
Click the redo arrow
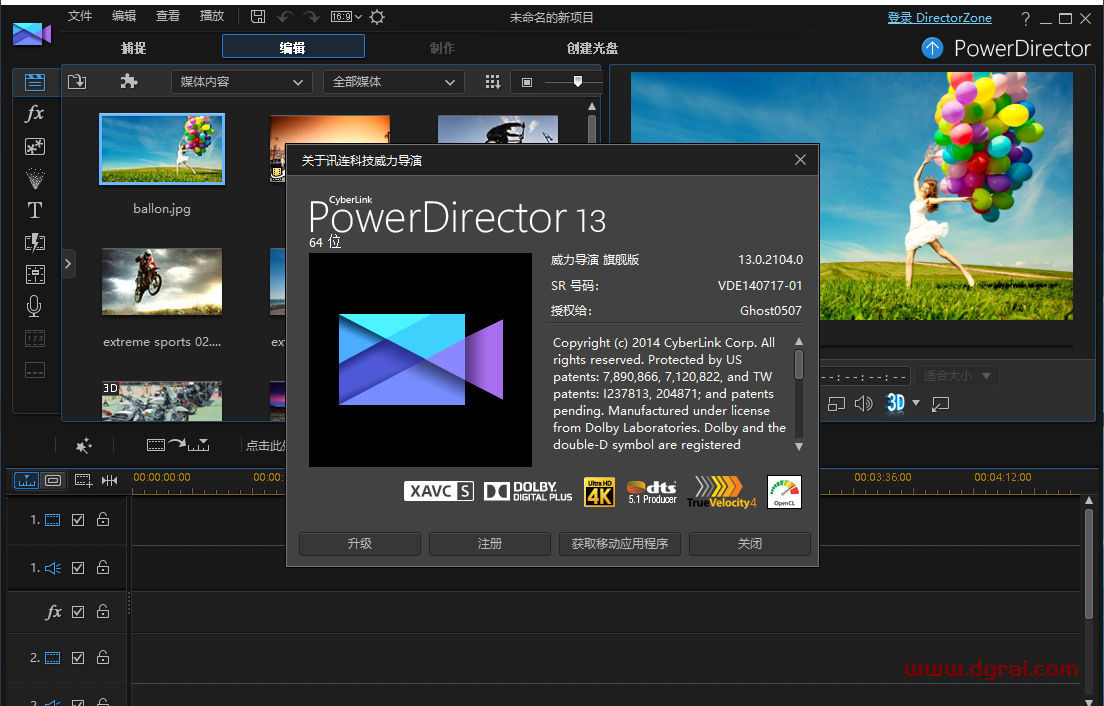[x=311, y=17]
